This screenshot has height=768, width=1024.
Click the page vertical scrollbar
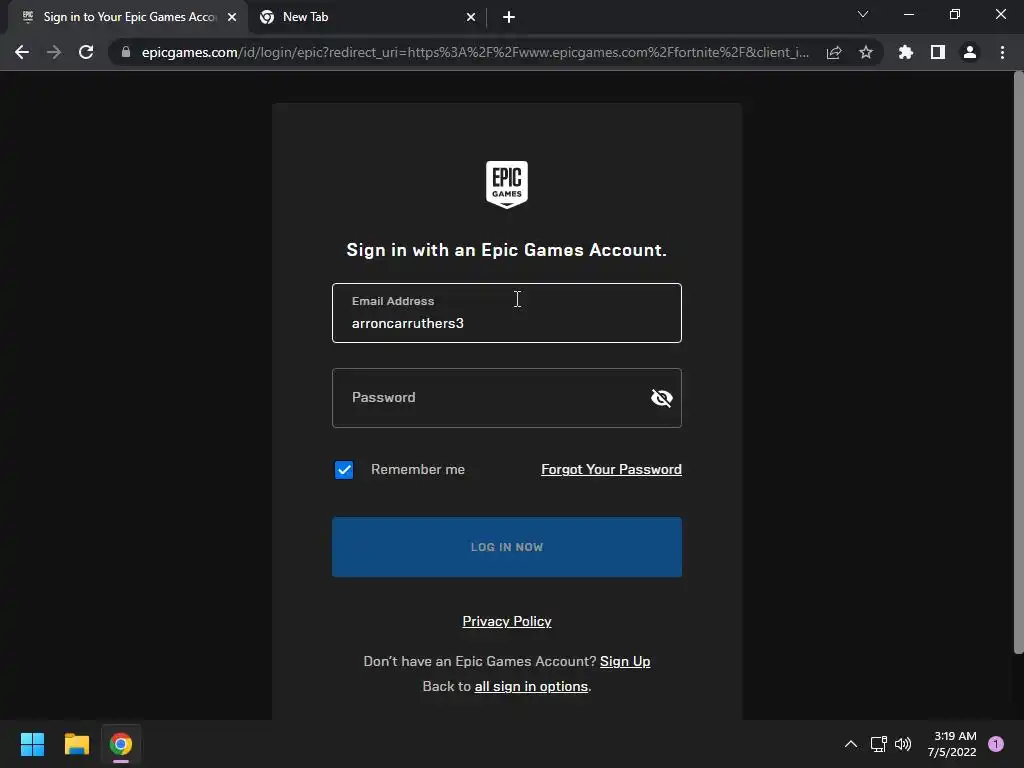click(1018, 362)
